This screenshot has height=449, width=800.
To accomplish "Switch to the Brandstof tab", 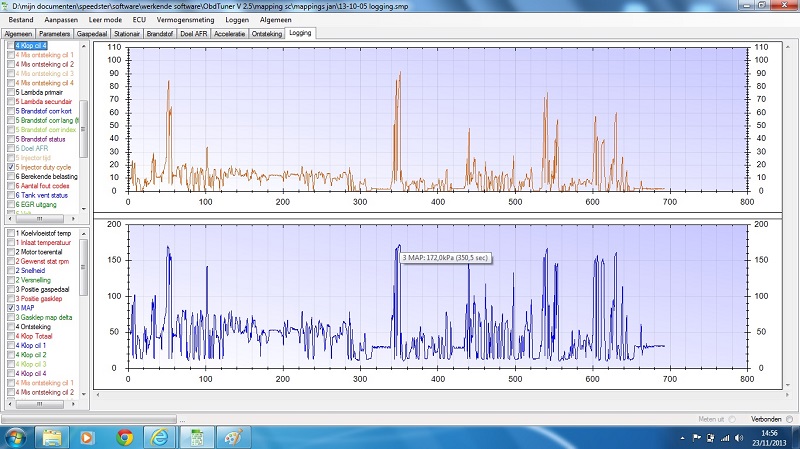I will click(159, 33).
